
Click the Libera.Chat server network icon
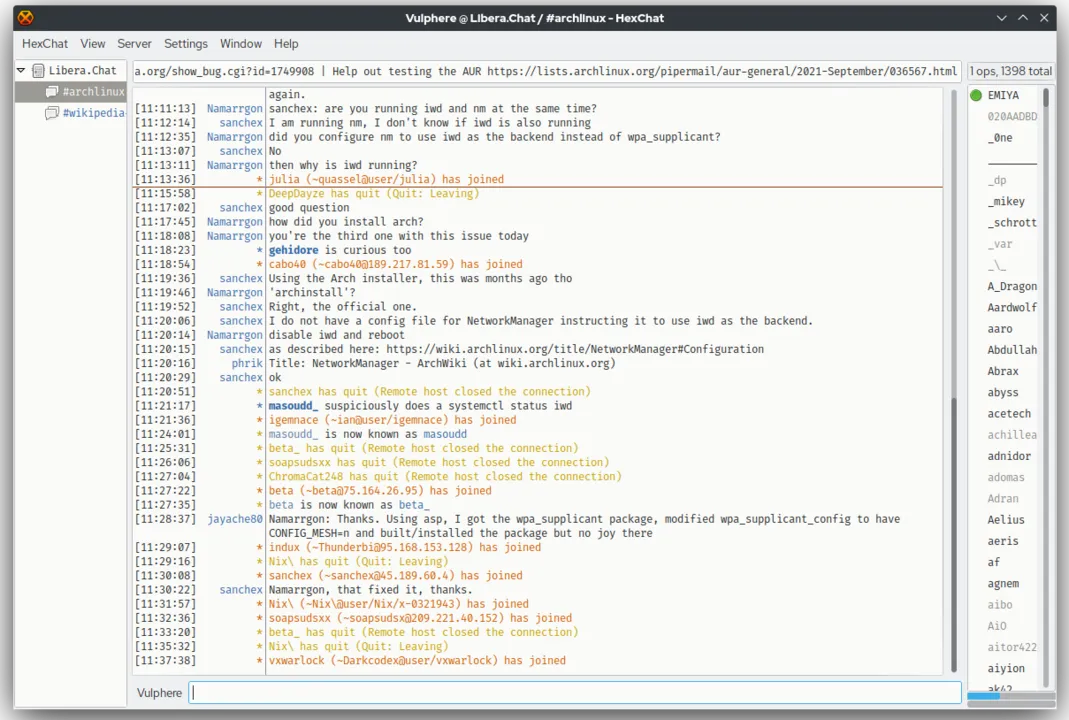[x=36, y=70]
